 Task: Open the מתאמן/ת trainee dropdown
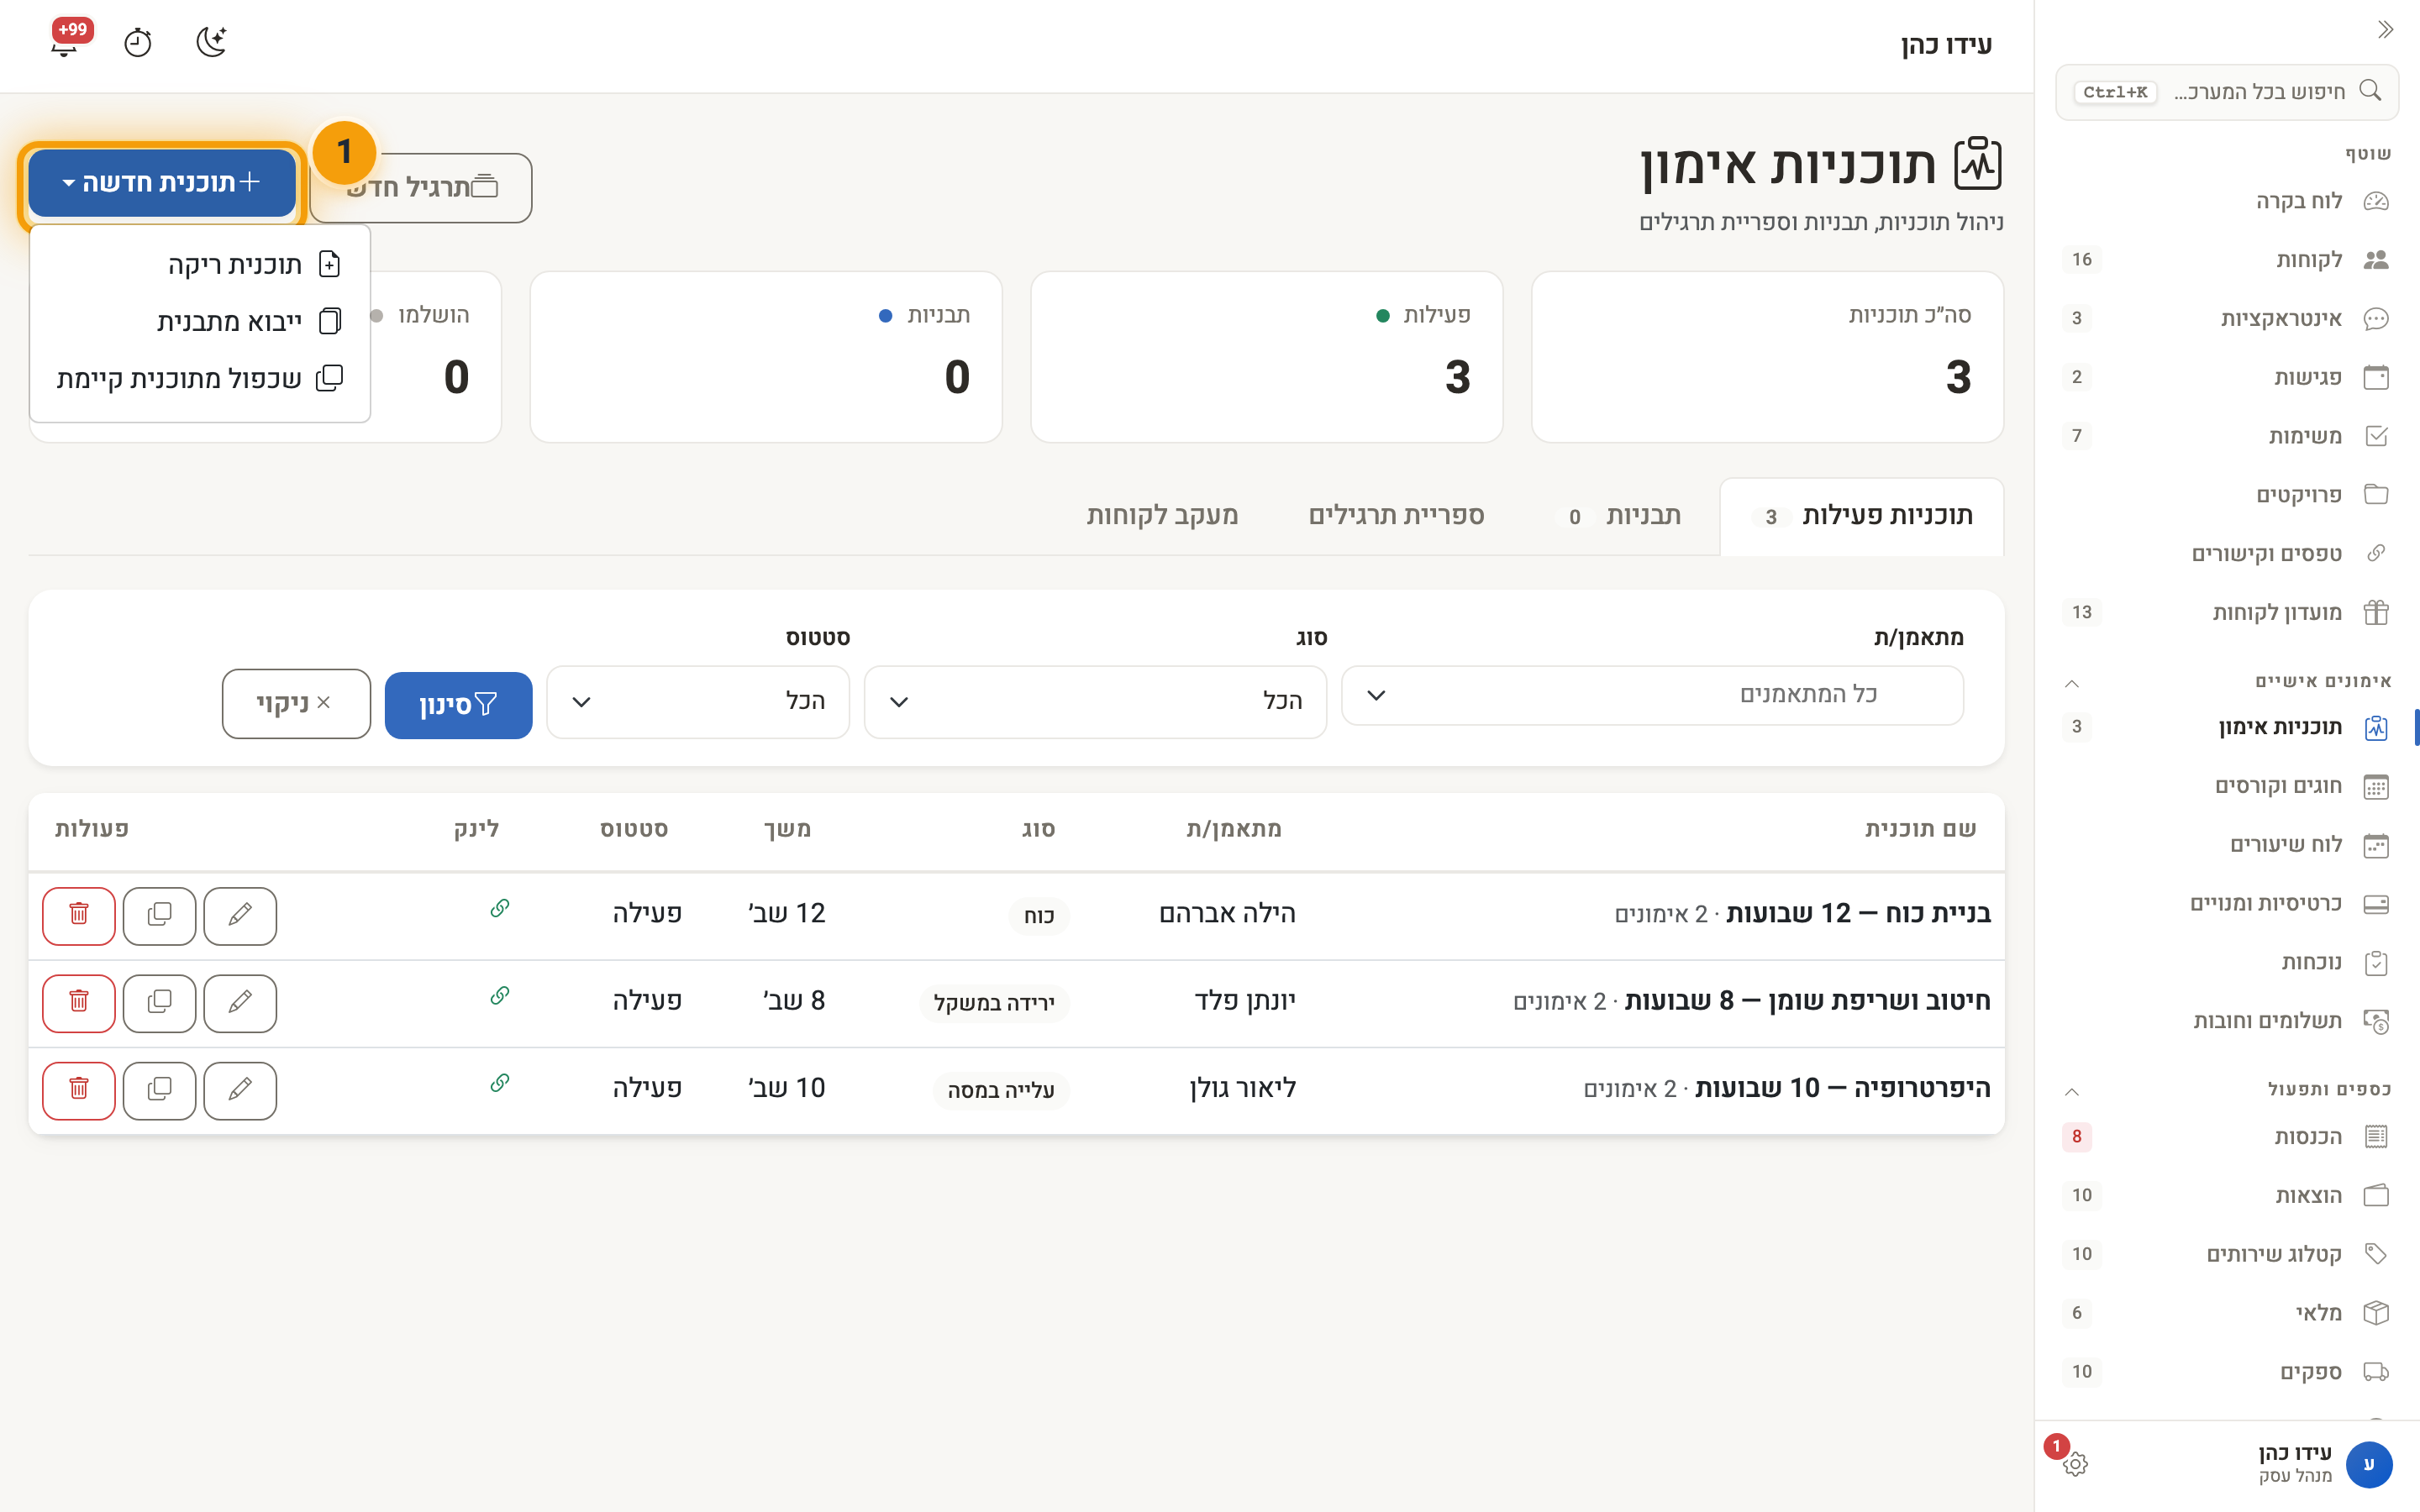1652,695
